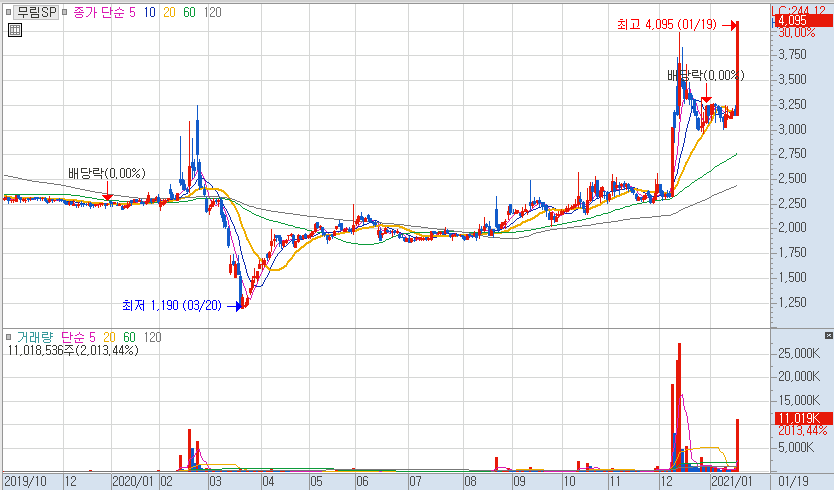Click the square marker before 종가 단순
Image resolution: width=834 pixels, height=490 pixels.
point(65,12)
